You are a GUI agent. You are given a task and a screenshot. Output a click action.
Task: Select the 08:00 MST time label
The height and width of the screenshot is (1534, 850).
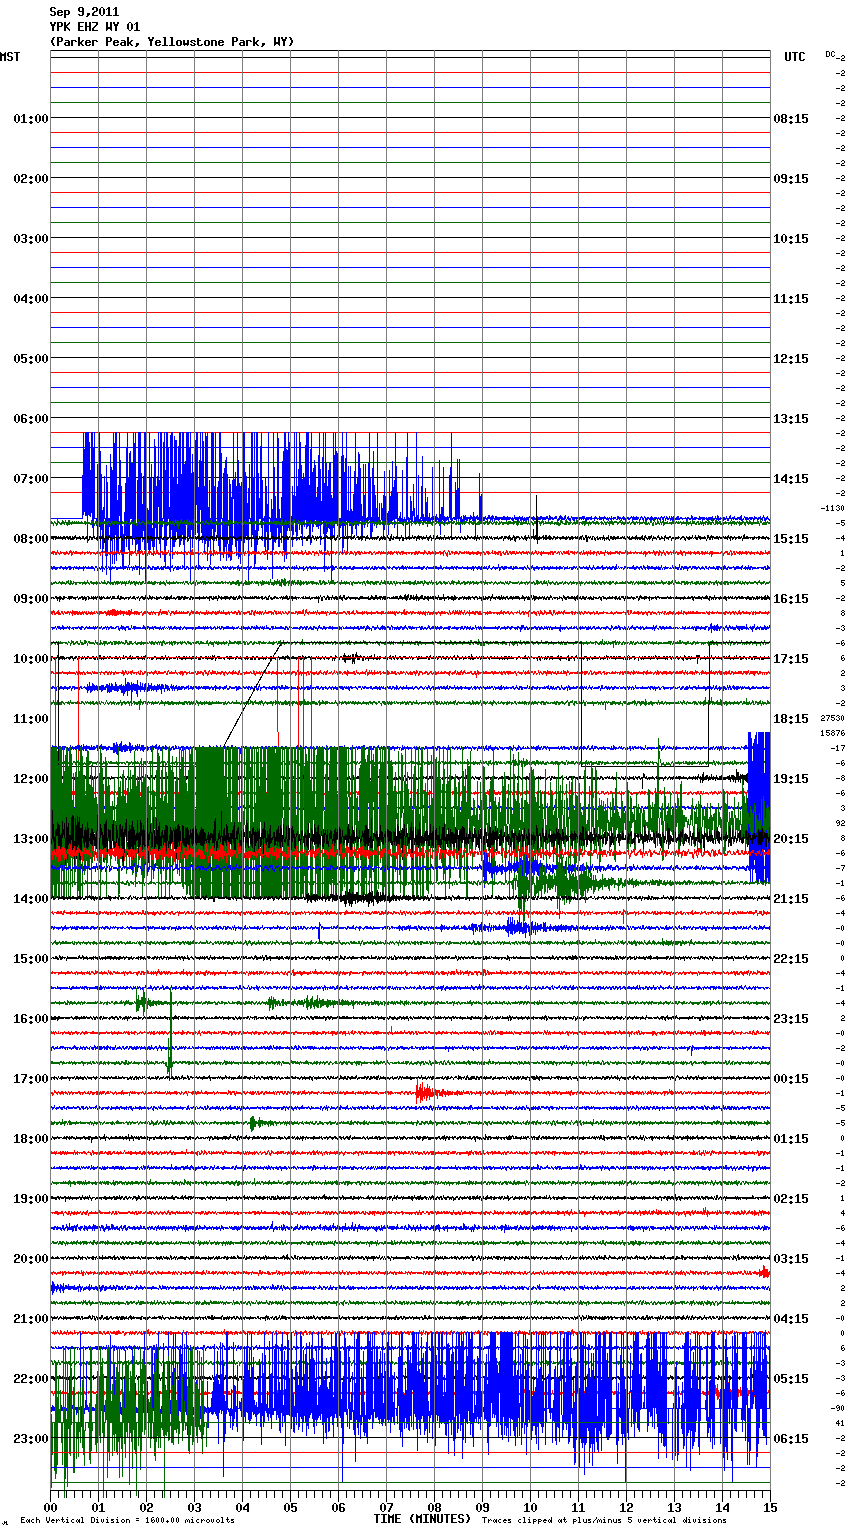[31, 539]
